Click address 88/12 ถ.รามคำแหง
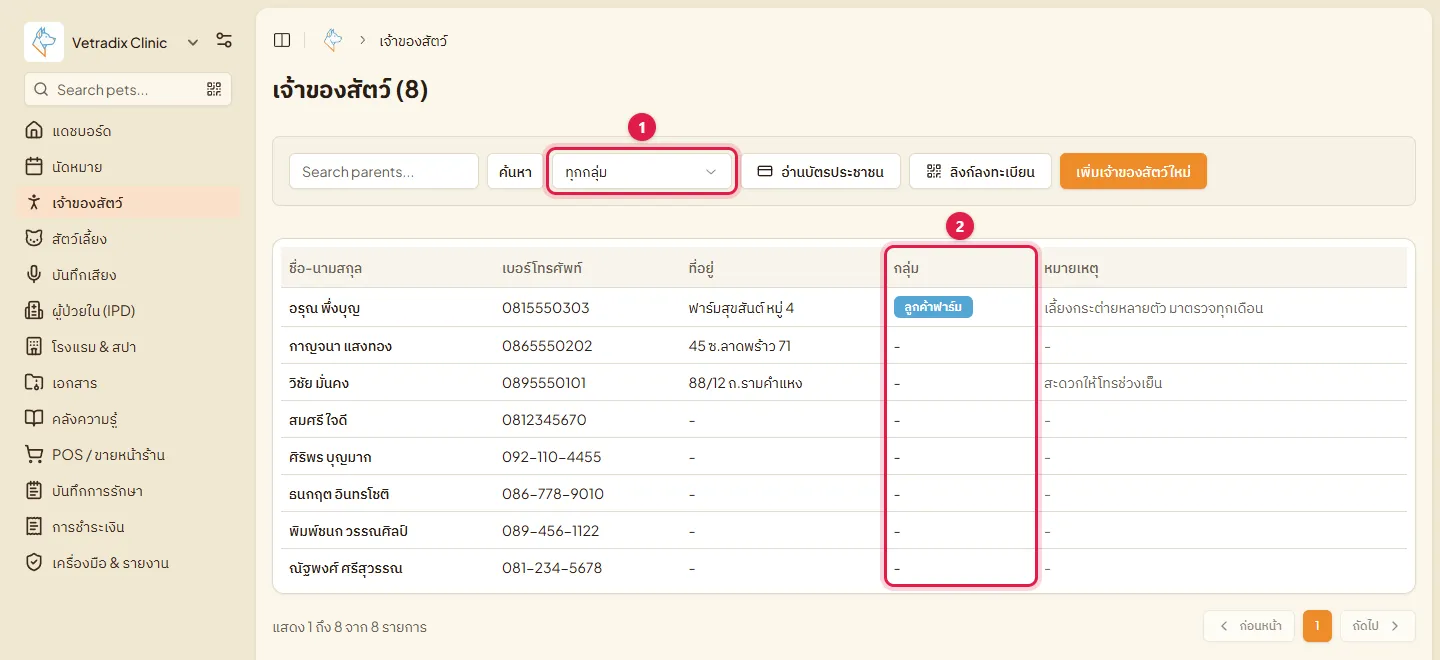The width and height of the screenshot is (1440, 660). click(745, 383)
